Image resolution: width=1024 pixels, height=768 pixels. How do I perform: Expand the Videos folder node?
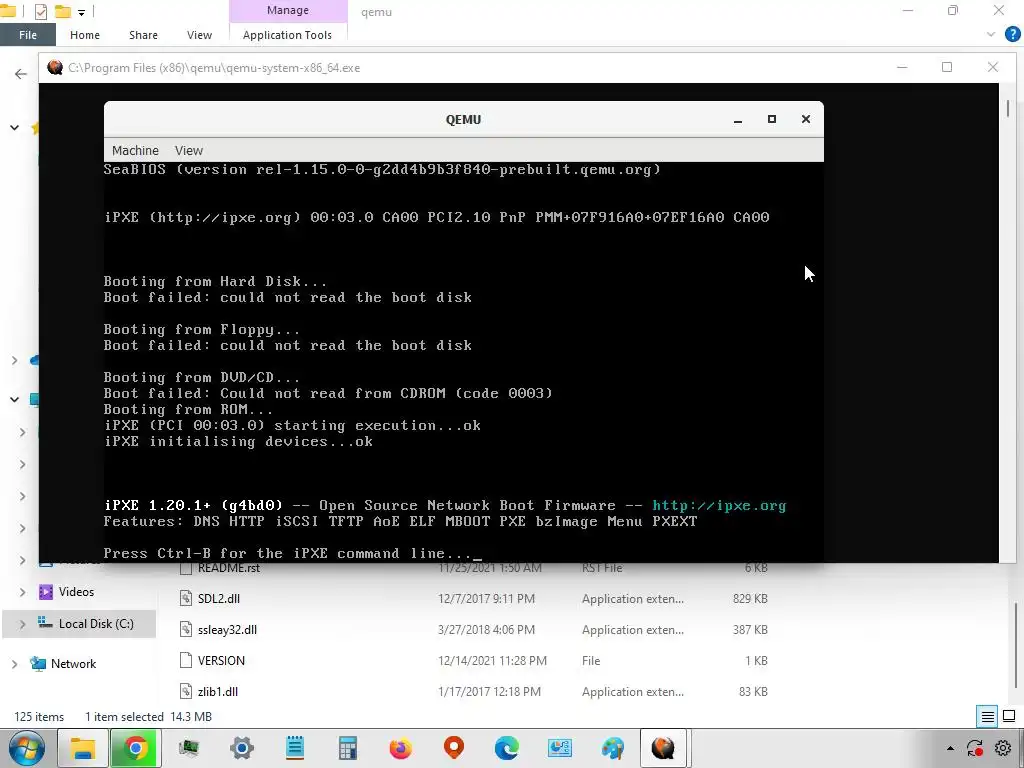tap(22, 592)
